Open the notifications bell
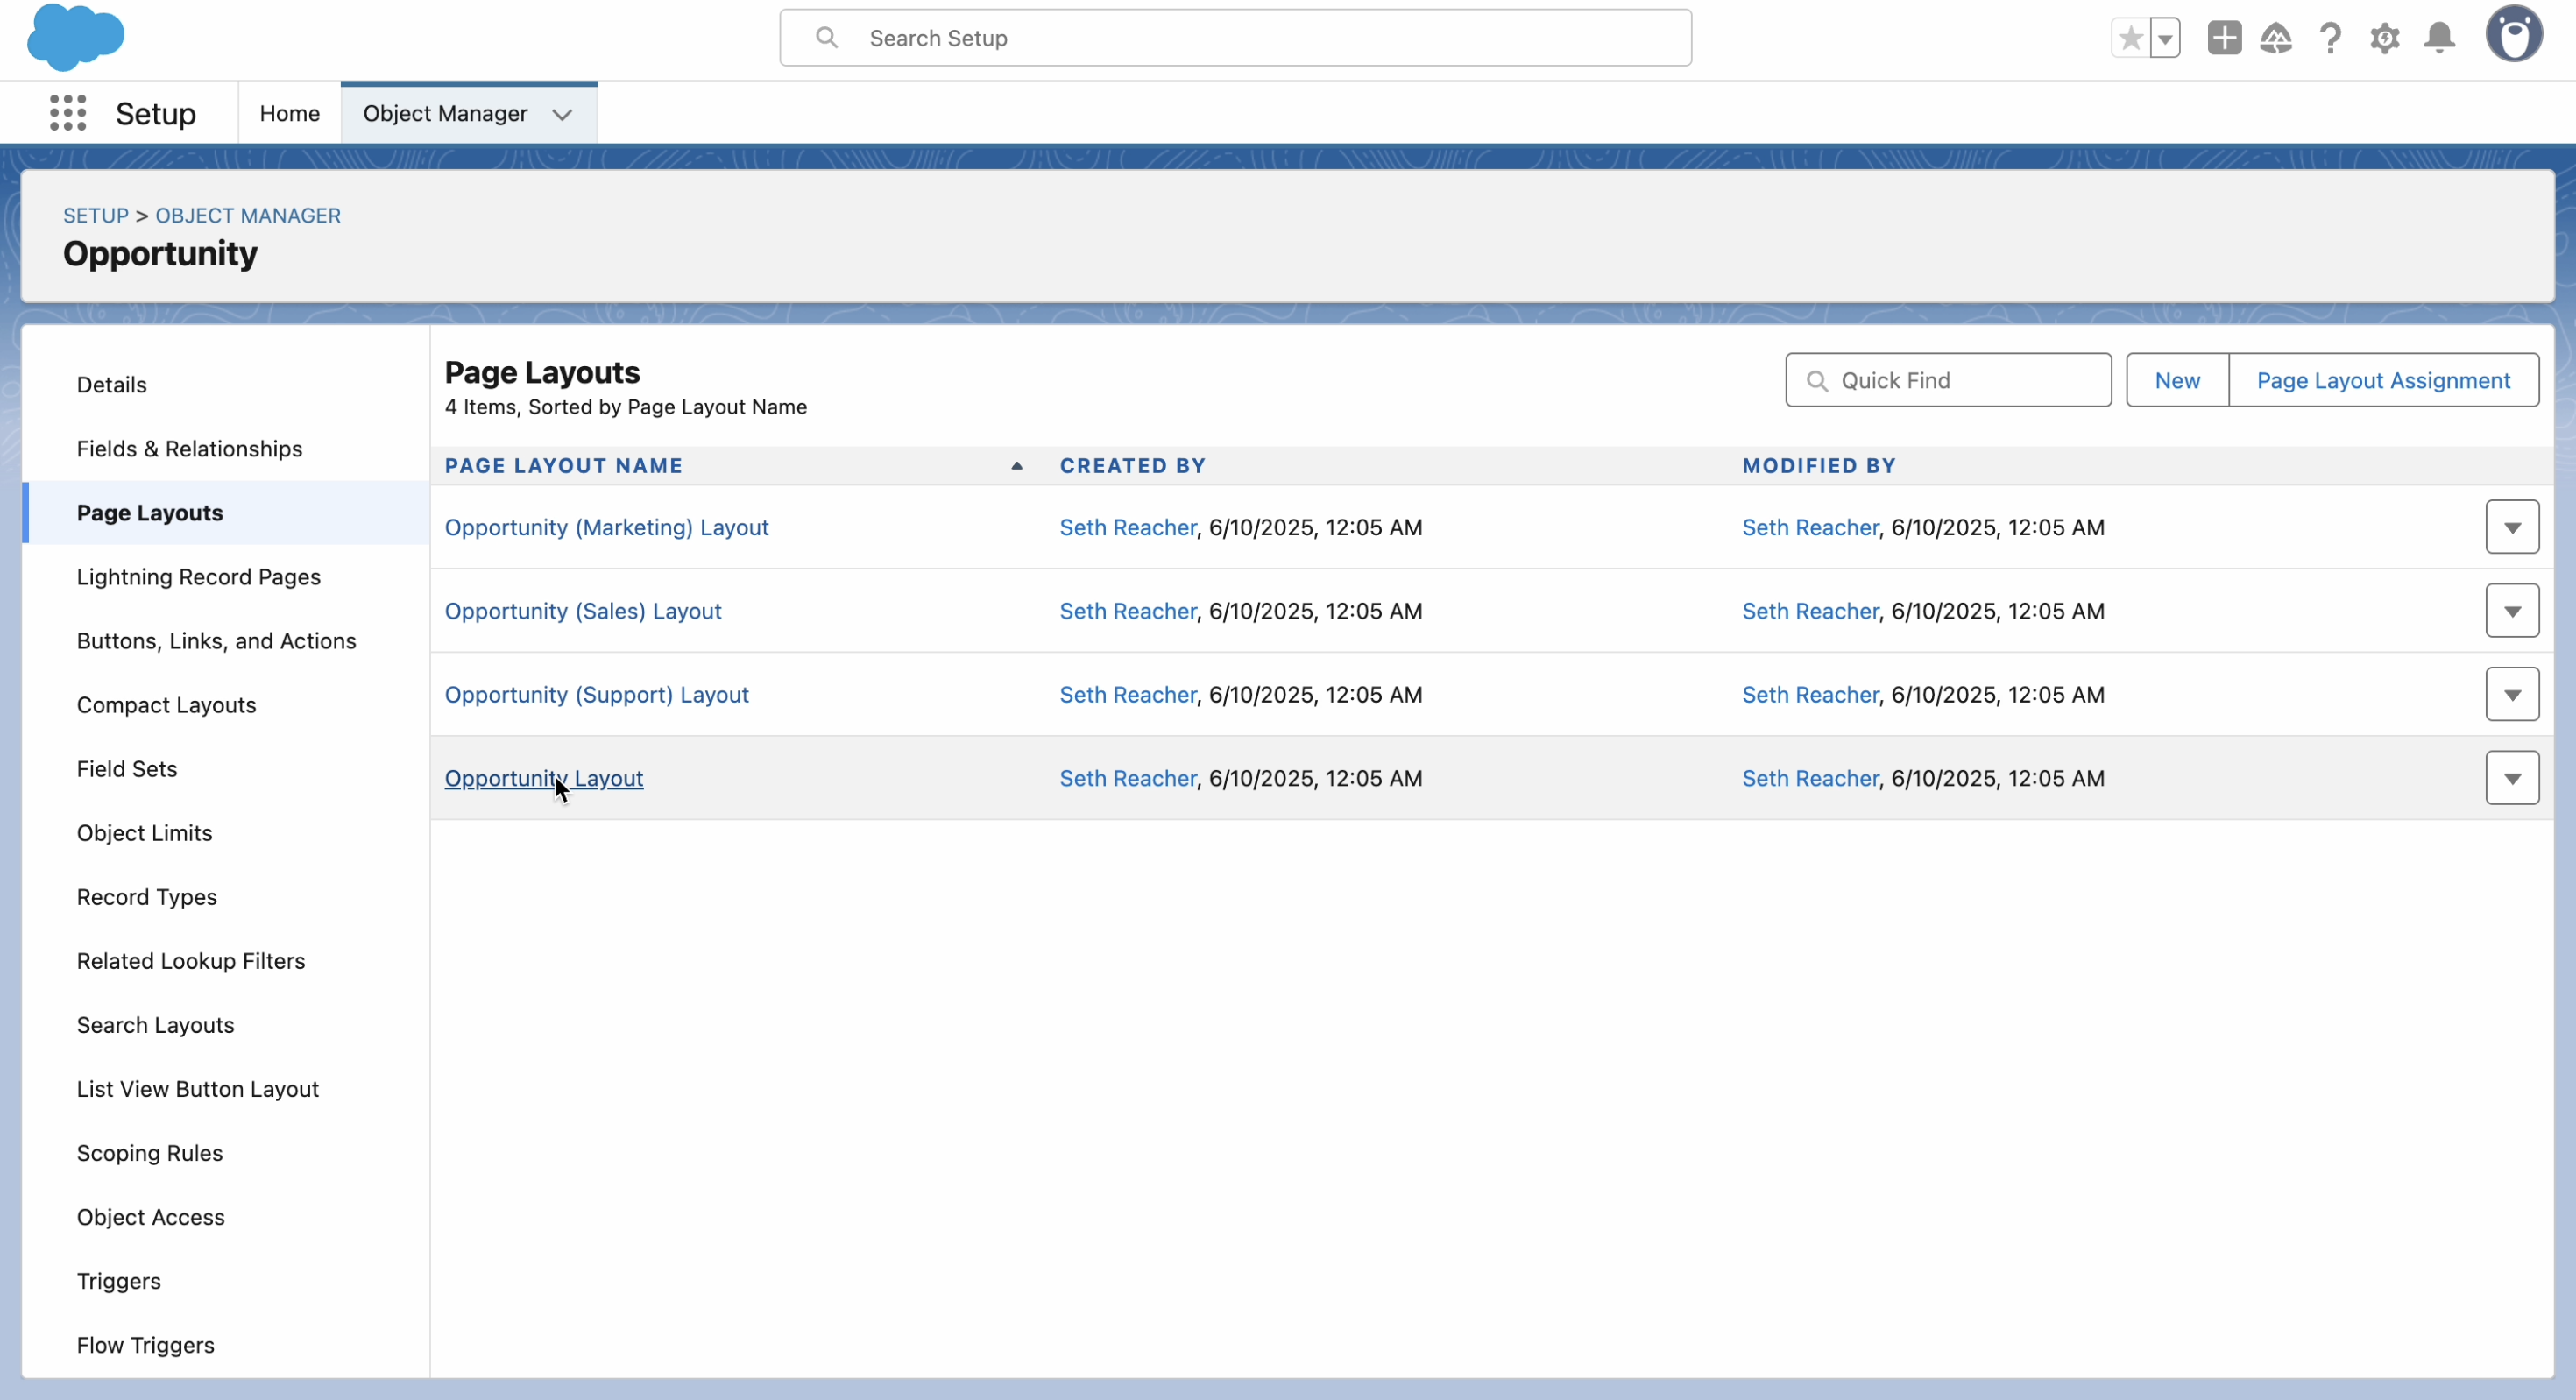2576x1400 pixels. [2440, 38]
